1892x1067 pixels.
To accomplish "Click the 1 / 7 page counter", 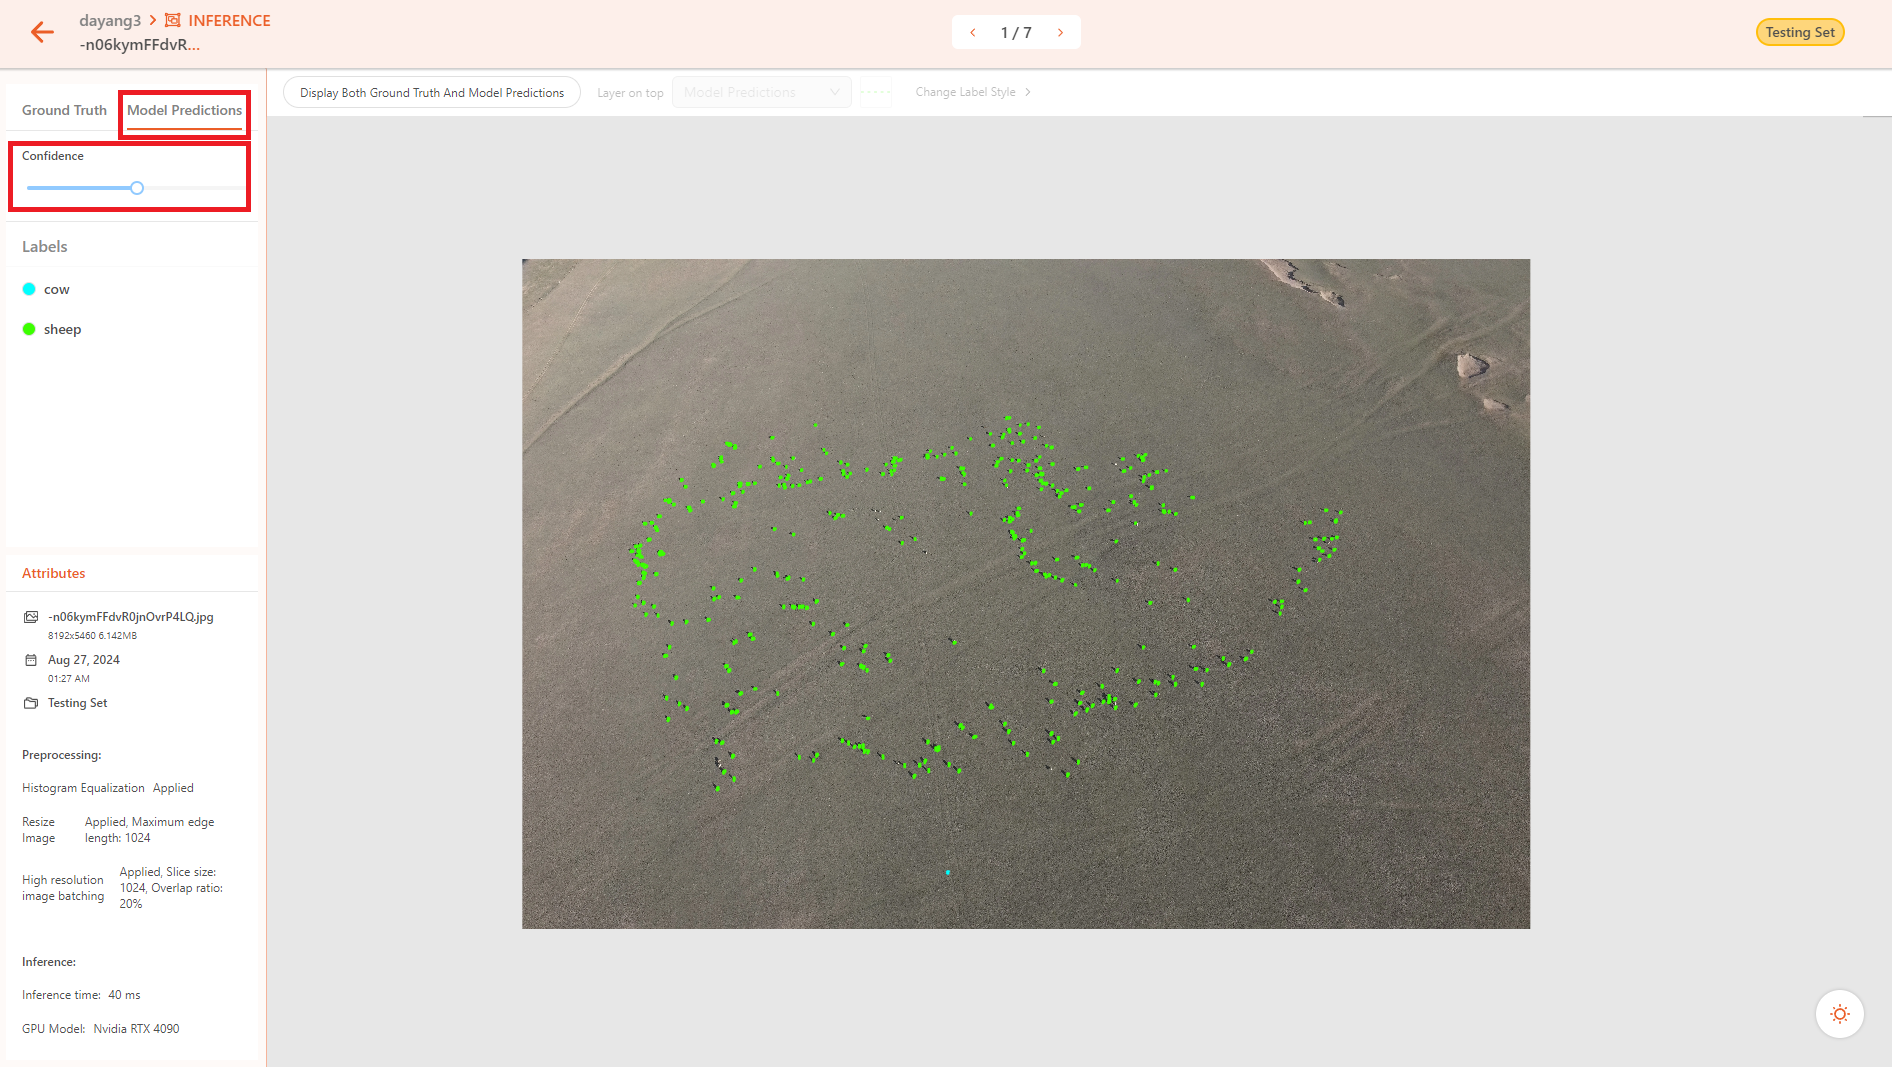I will coord(1016,33).
